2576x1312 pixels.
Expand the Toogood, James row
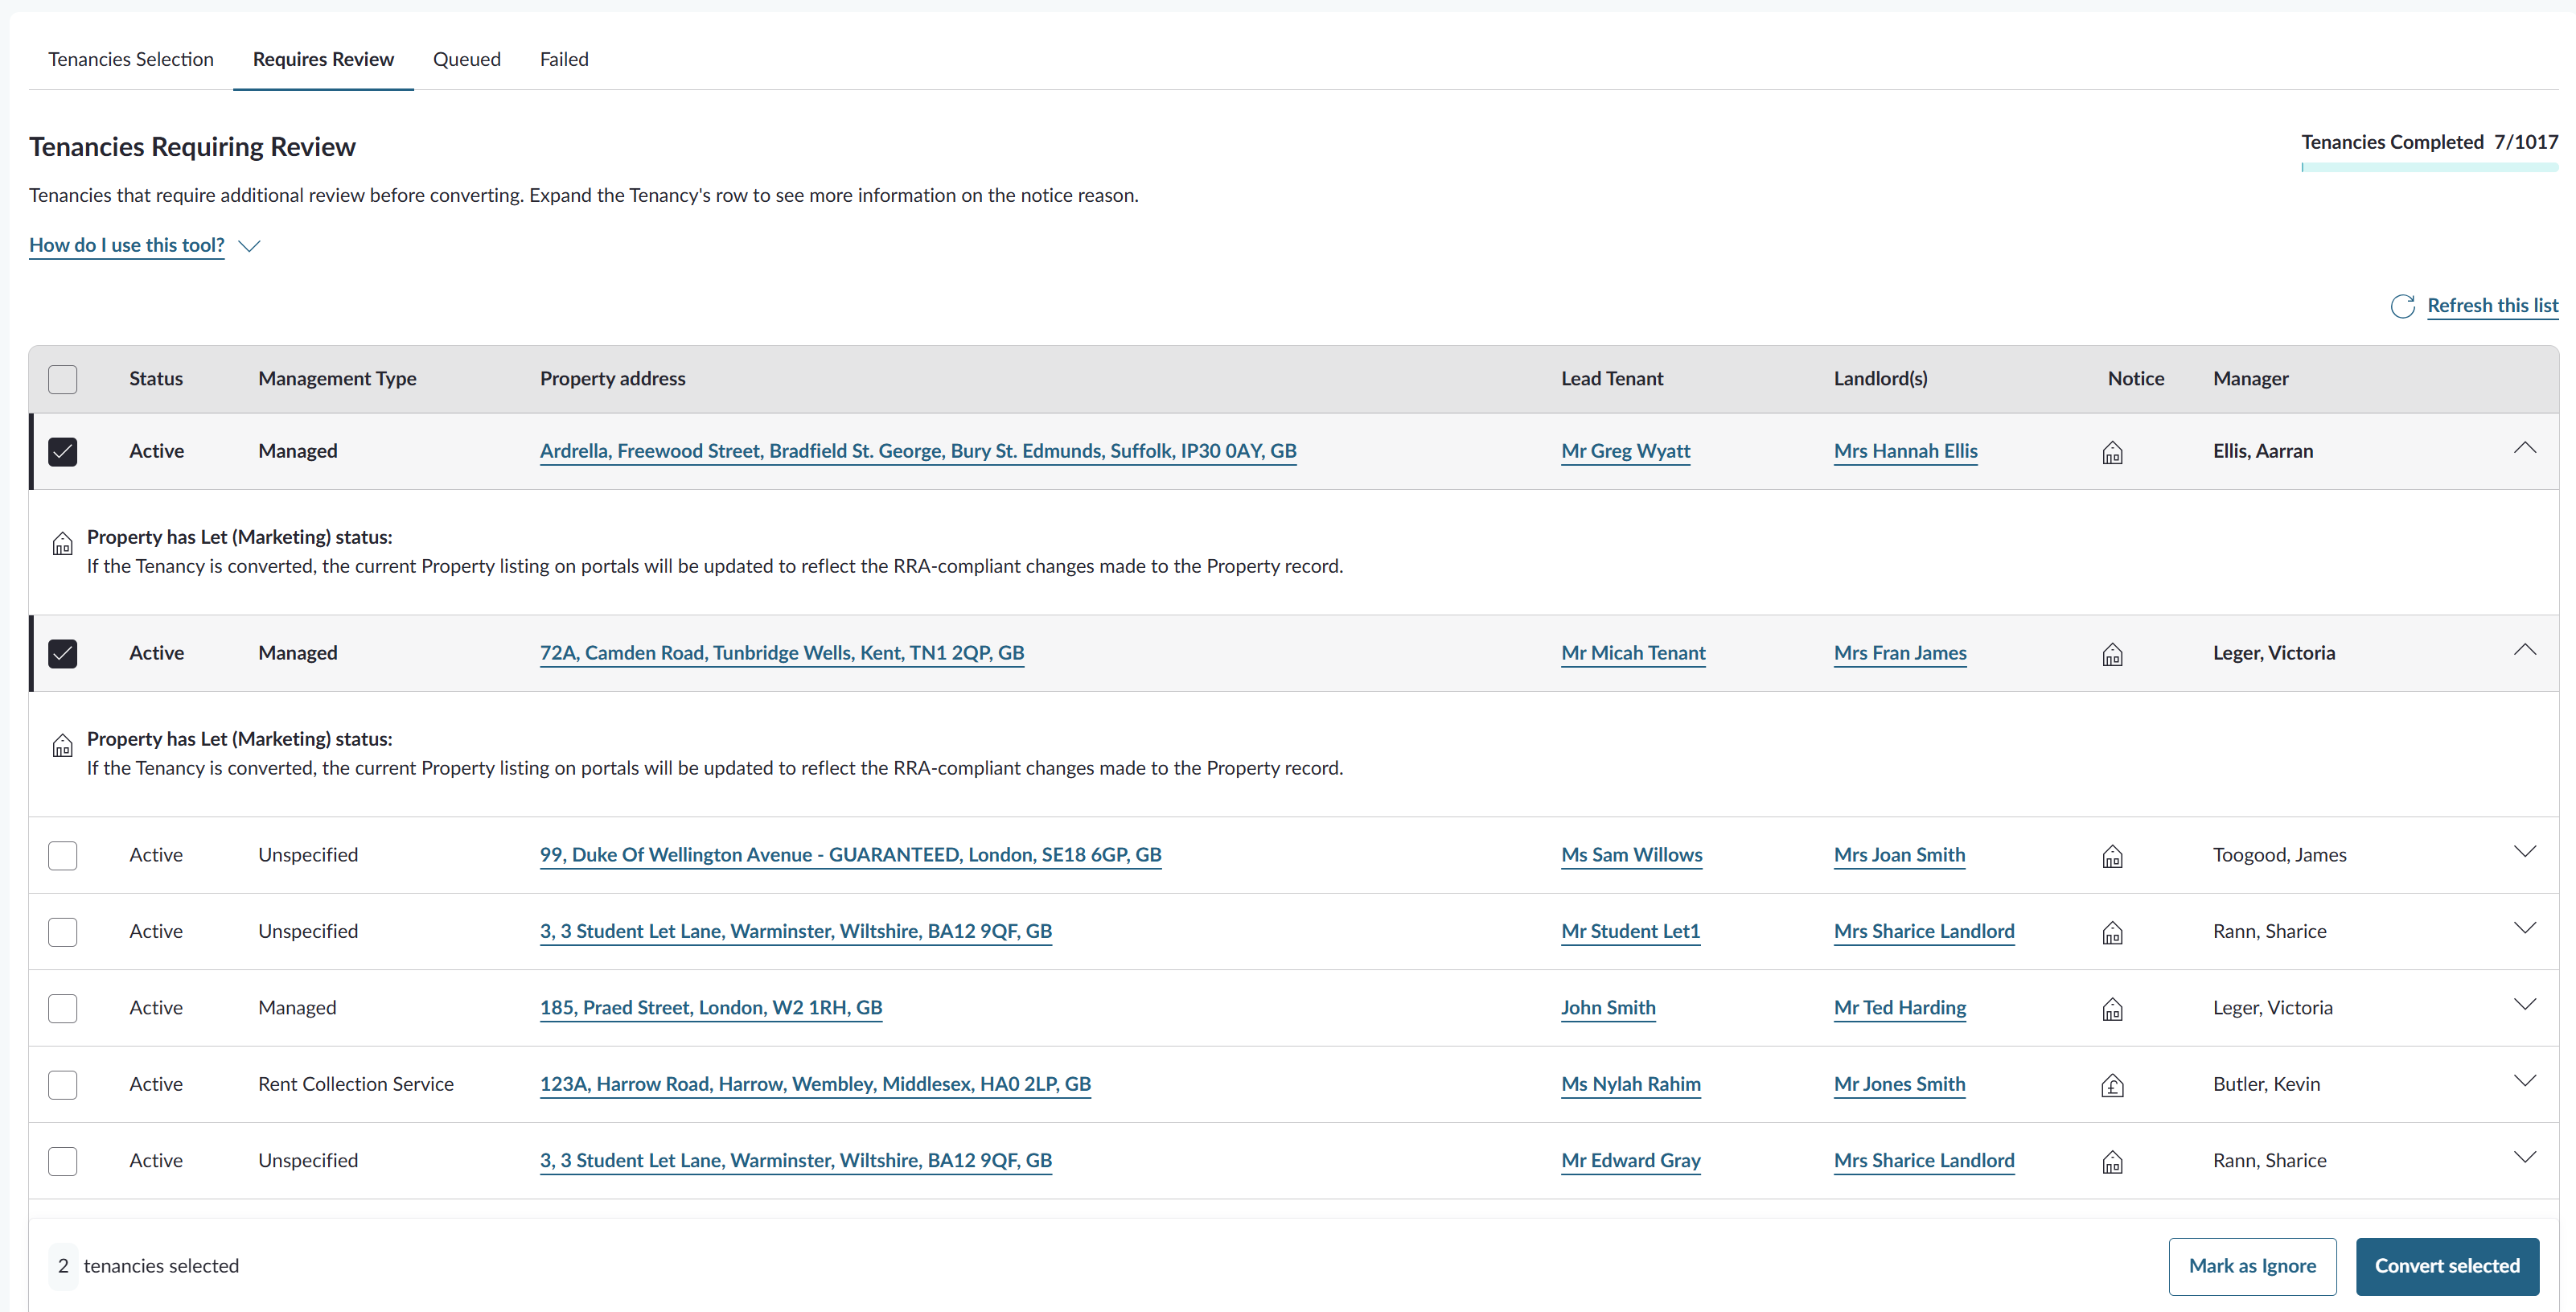click(2524, 852)
